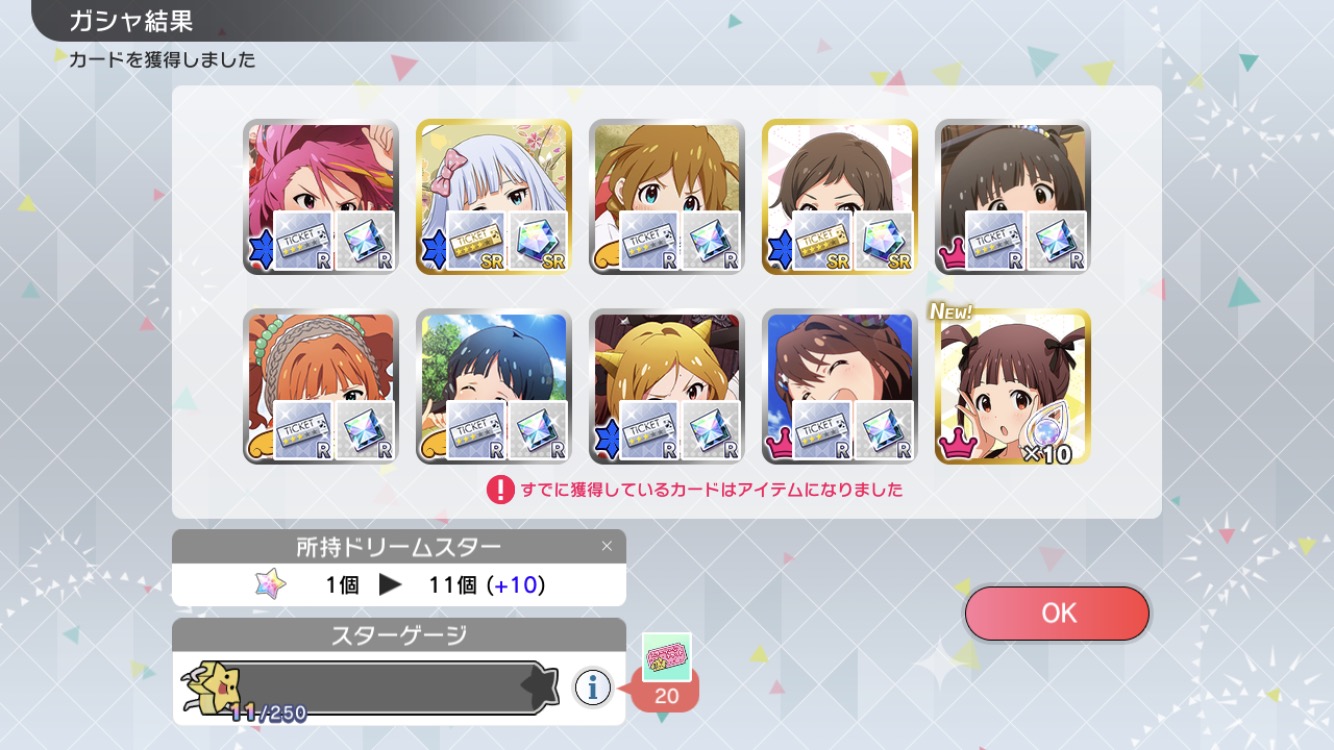This screenshot has height=750, width=1334.
Task: Select the orange-haired girl with green headband card
Action: [x=321, y=387]
